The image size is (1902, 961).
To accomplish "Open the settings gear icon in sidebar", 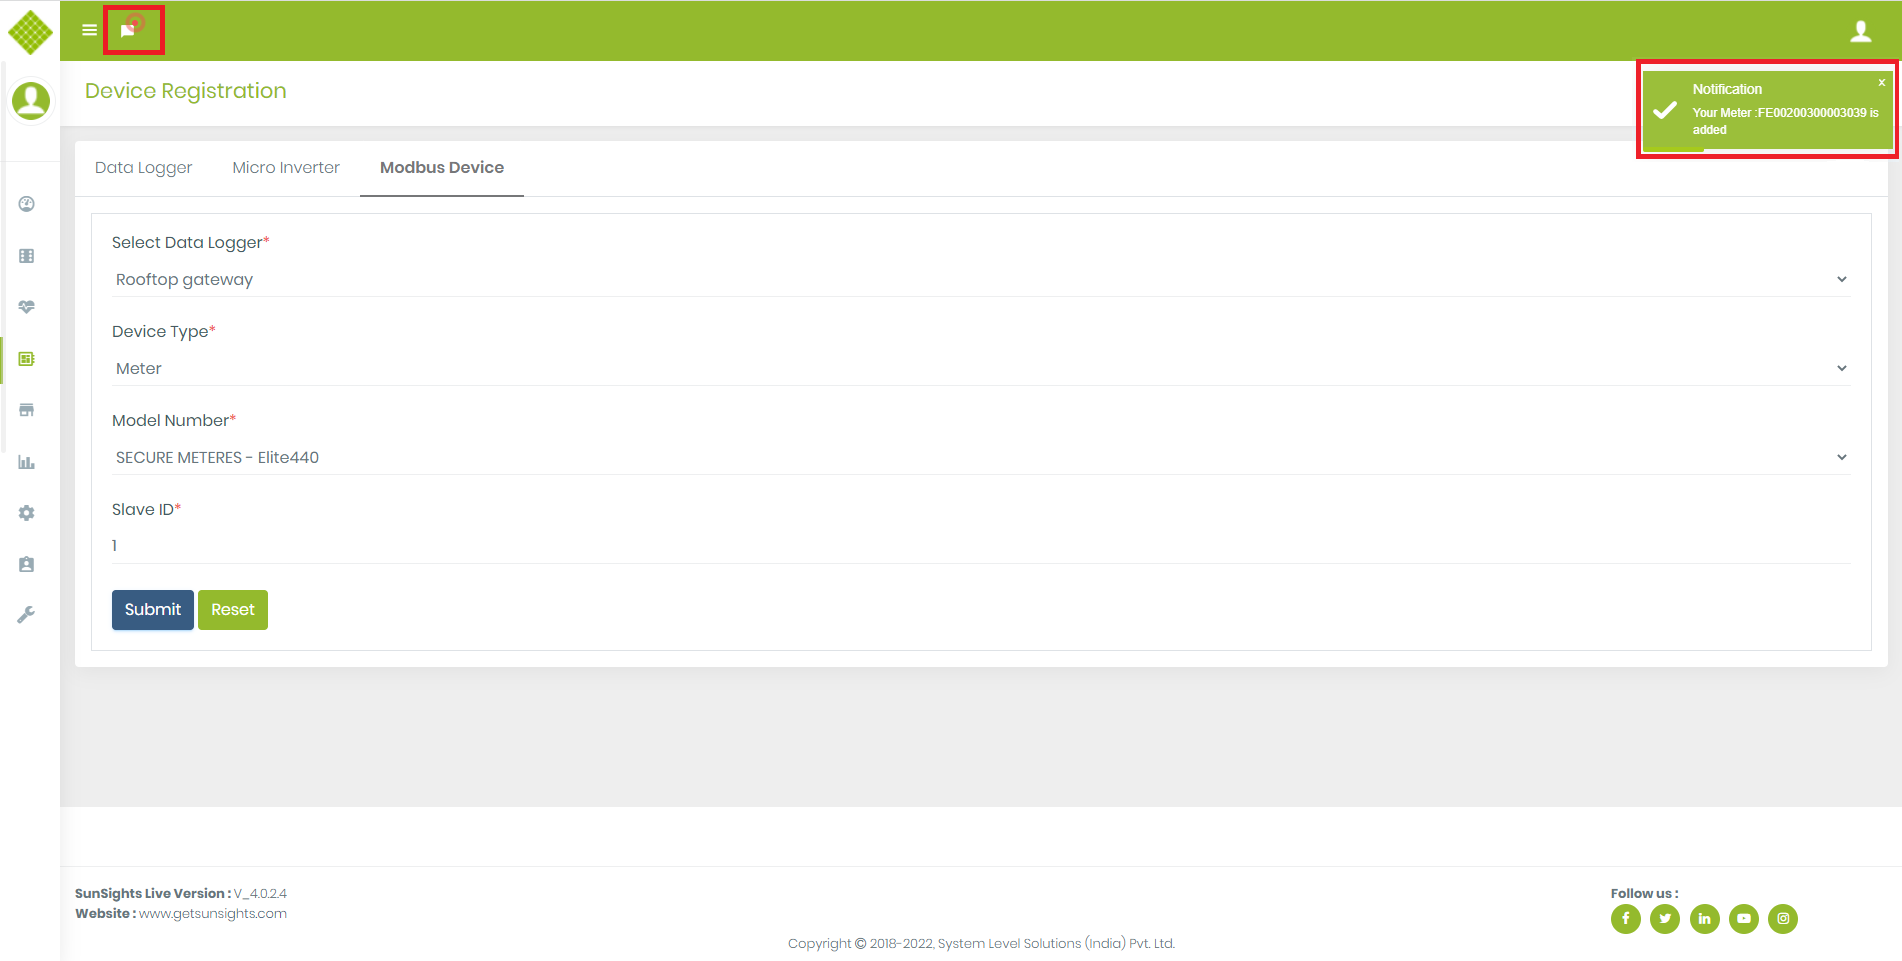I will 27,513.
